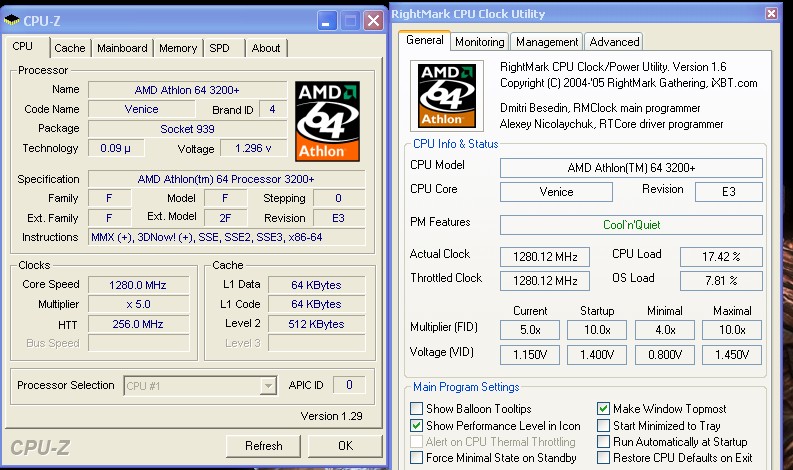Click the Brand ID value 4
The height and width of the screenshot is (470, 793).
(x=272, y=109)
